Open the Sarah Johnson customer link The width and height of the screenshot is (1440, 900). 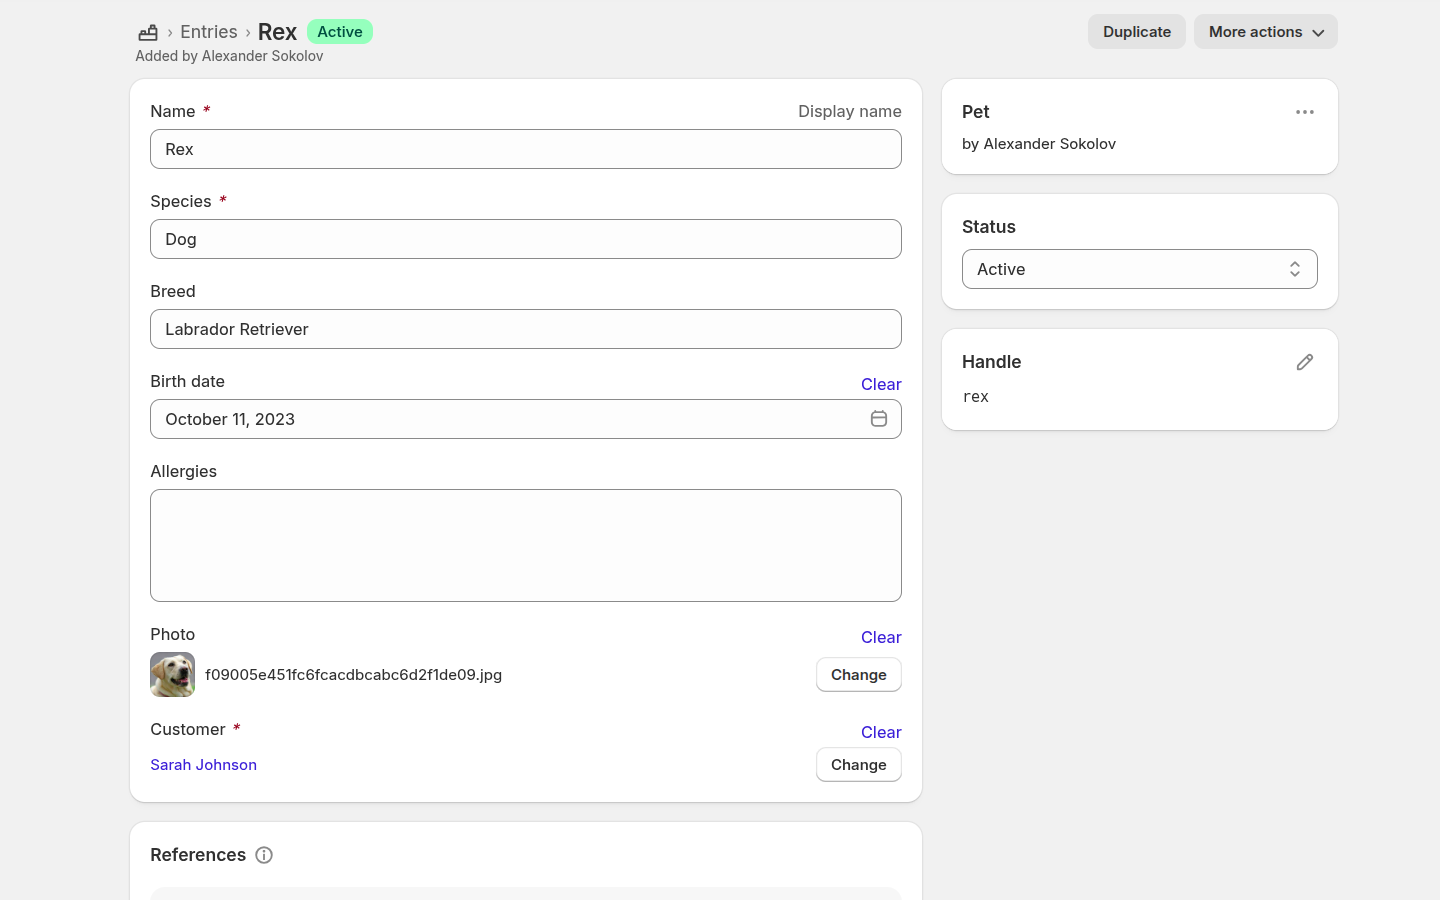click(203, 765)
